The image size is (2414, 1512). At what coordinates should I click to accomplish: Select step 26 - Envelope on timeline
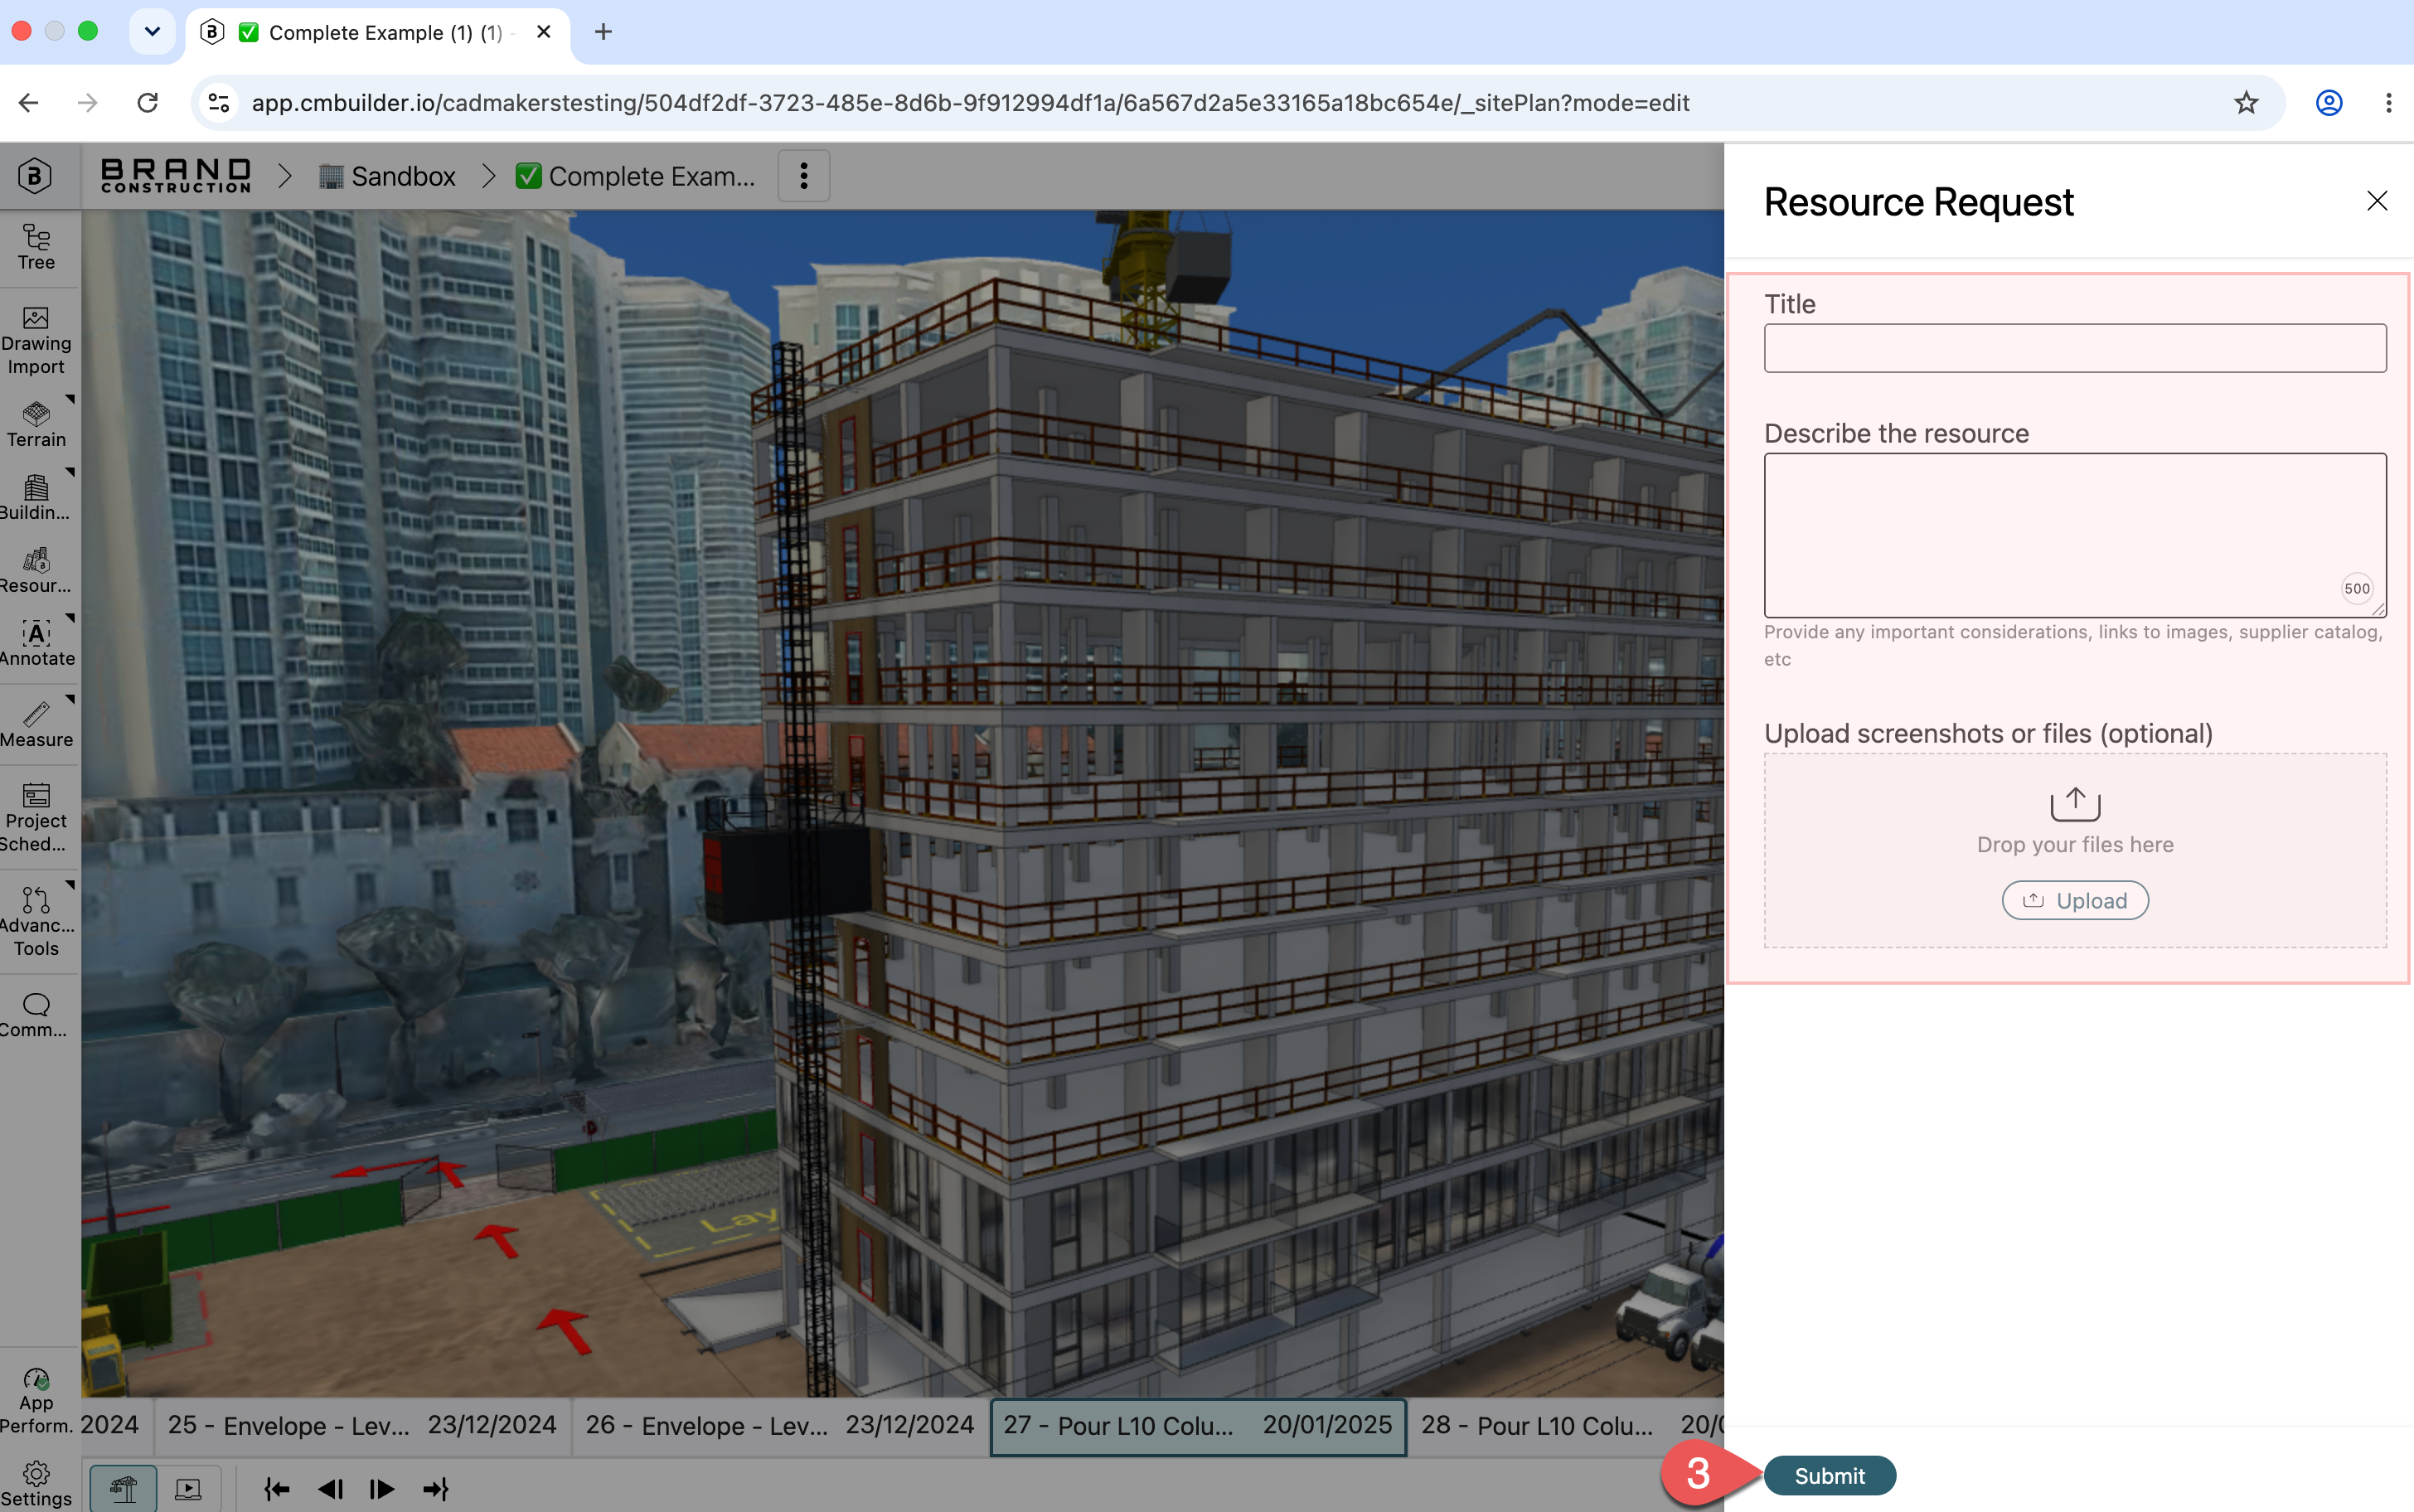click(x=780, y=1425)
